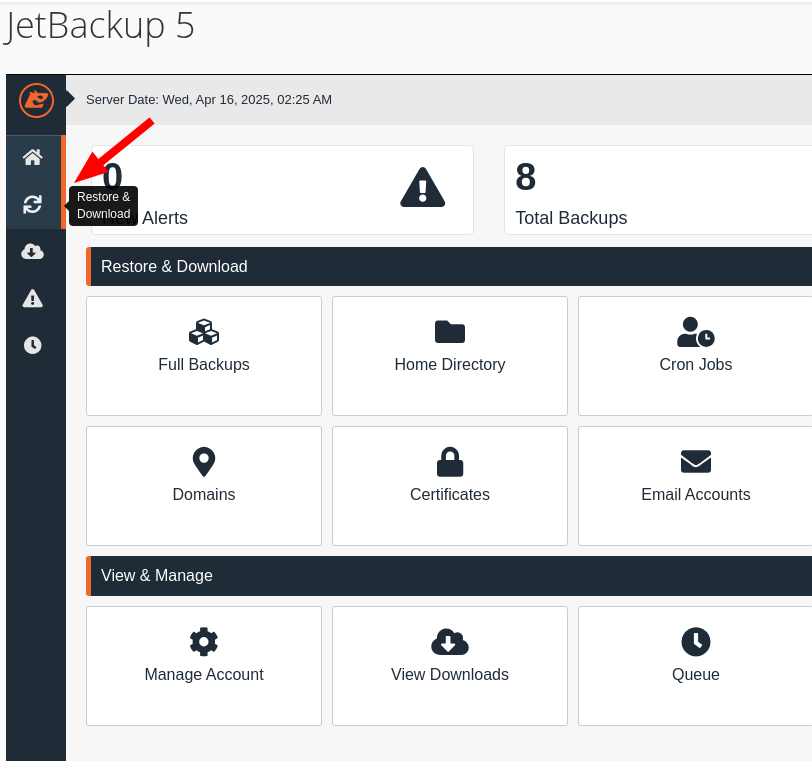
Task: Click the JetBackup 5 page title
Action: [x=98, y=25]
